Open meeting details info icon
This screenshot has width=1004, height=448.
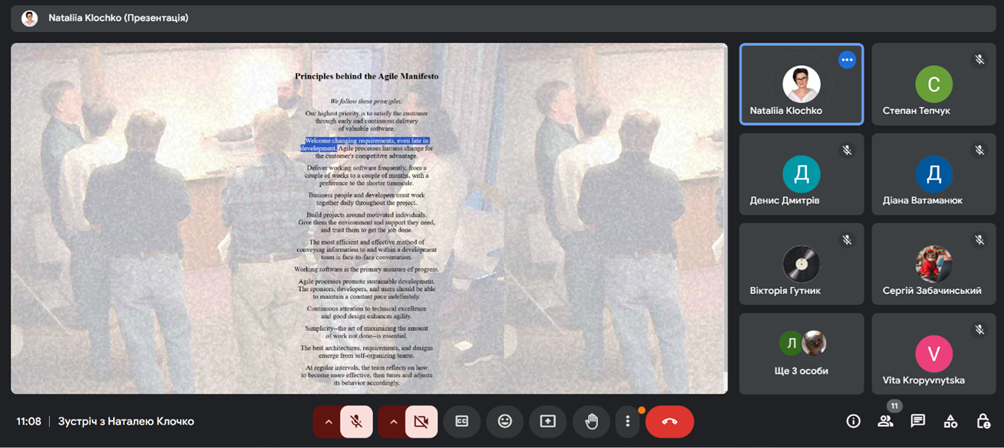(853, 421)
